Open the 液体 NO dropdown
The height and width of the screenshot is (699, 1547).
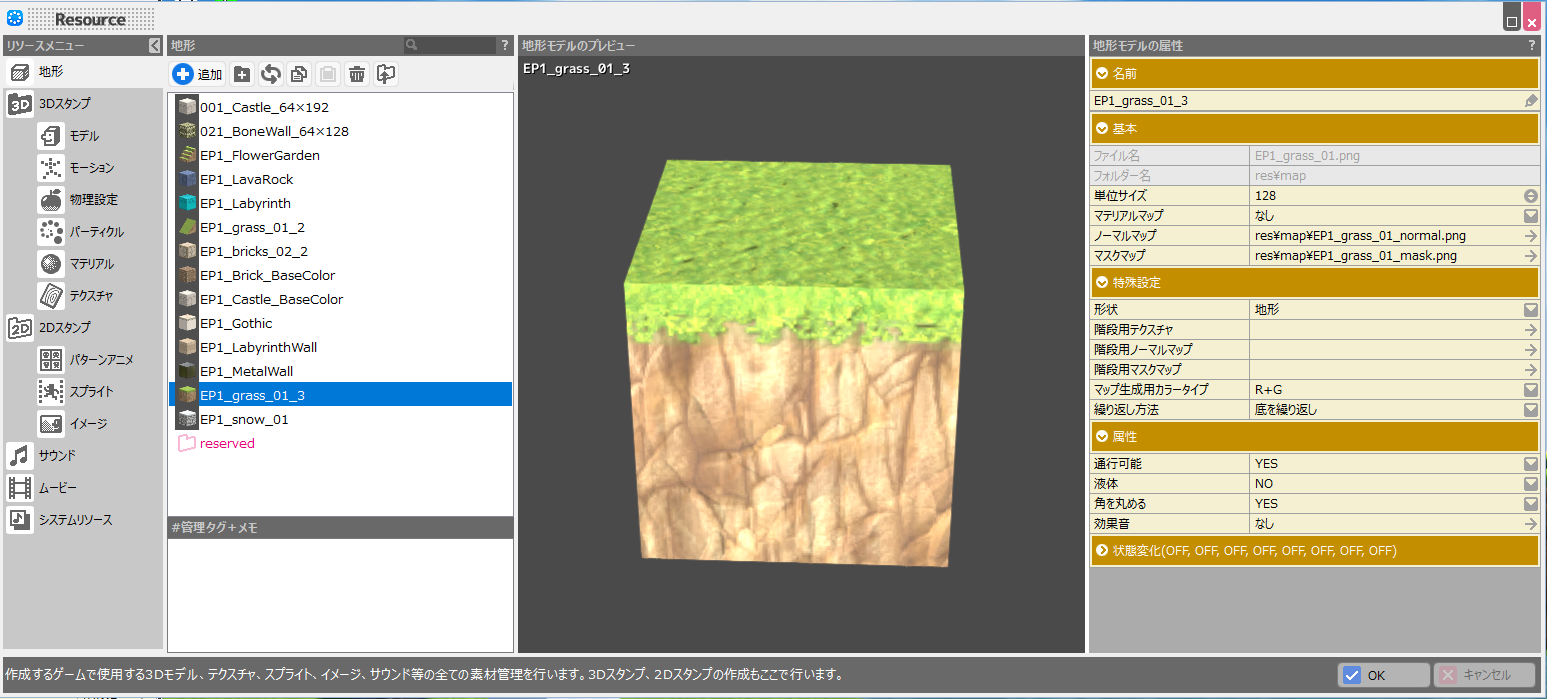tap(1530, 484)
